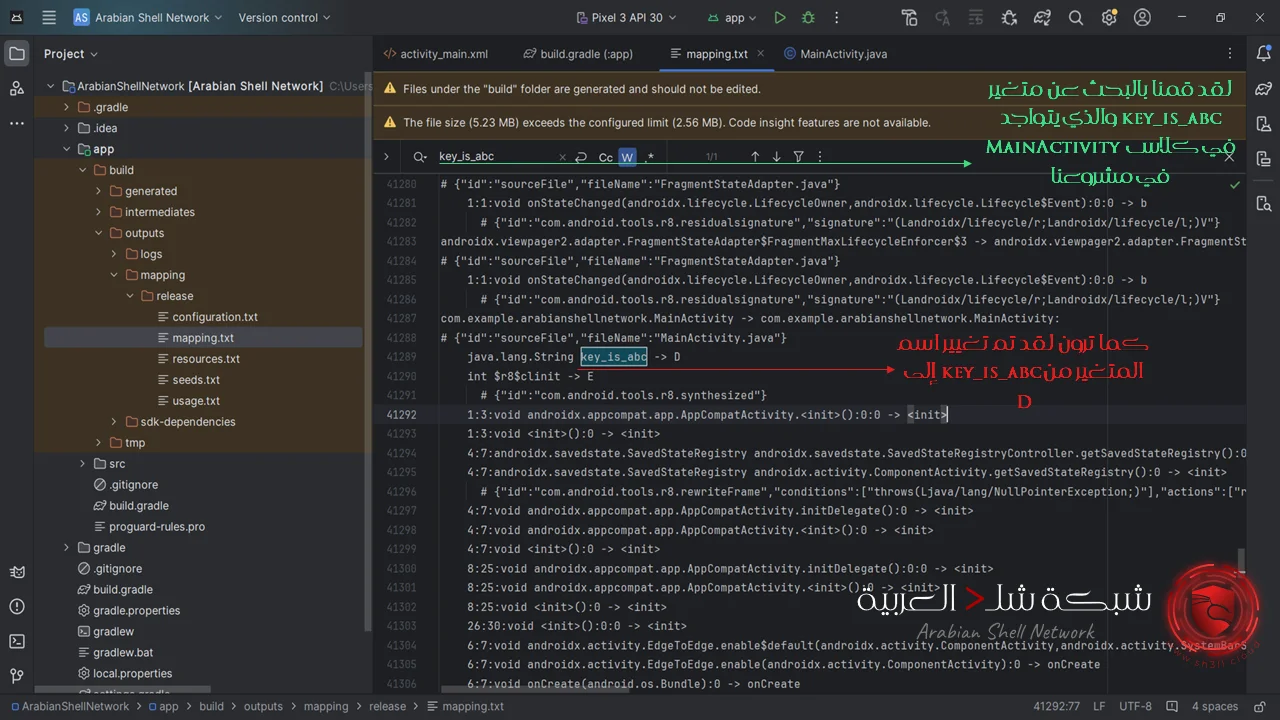This screenshot has width=1280, height=720.
Task: Switch to MainActivity.java tab
Action: 836,54
